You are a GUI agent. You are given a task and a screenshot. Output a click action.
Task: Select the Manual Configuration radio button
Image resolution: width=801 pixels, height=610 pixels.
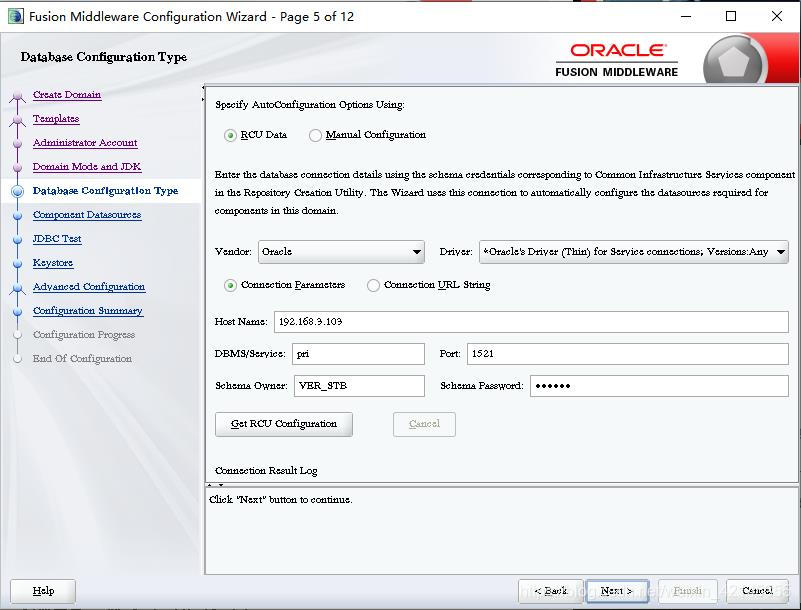(315, 135)
